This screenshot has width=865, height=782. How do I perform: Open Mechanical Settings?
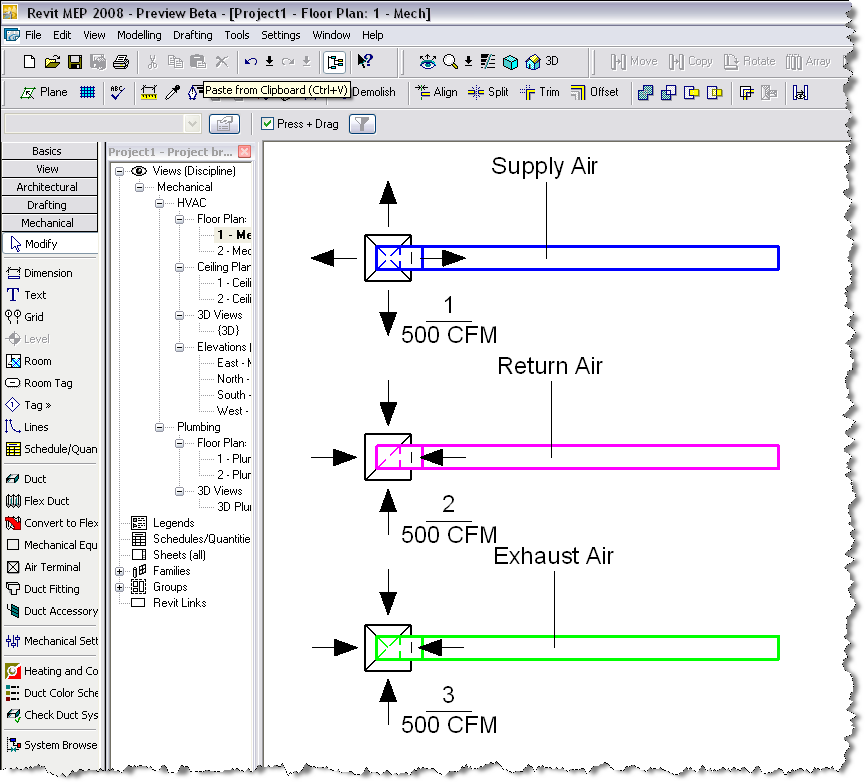tap(51, 641)
